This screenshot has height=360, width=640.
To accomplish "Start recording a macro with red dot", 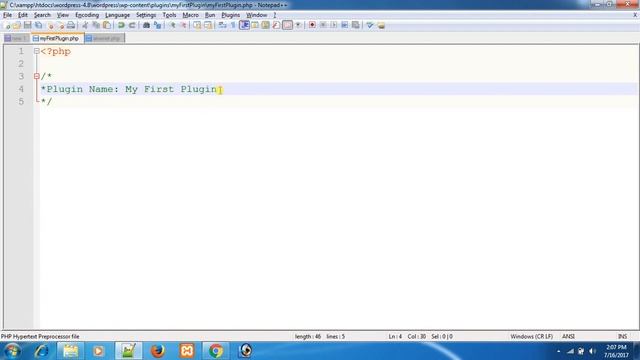I will coord(312,25).
